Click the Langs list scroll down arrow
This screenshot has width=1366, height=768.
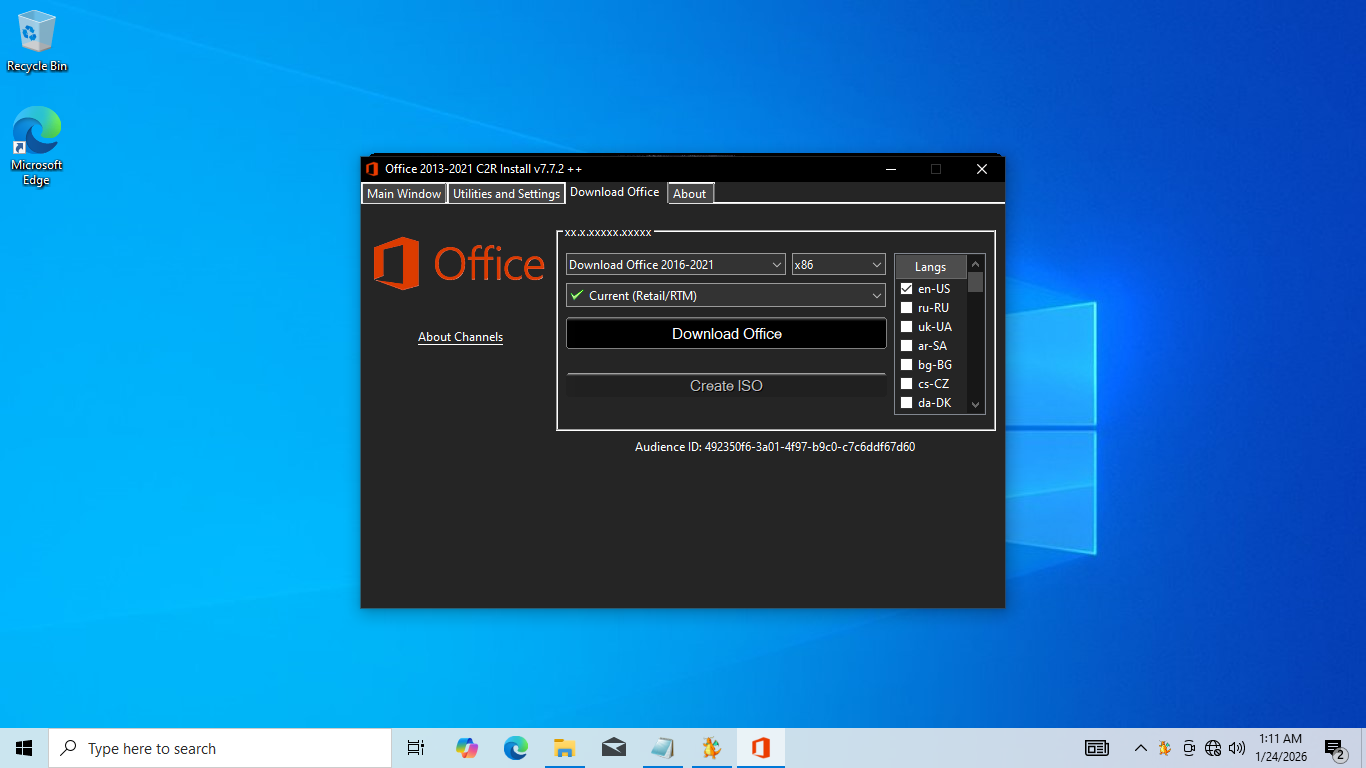[975, 405]
